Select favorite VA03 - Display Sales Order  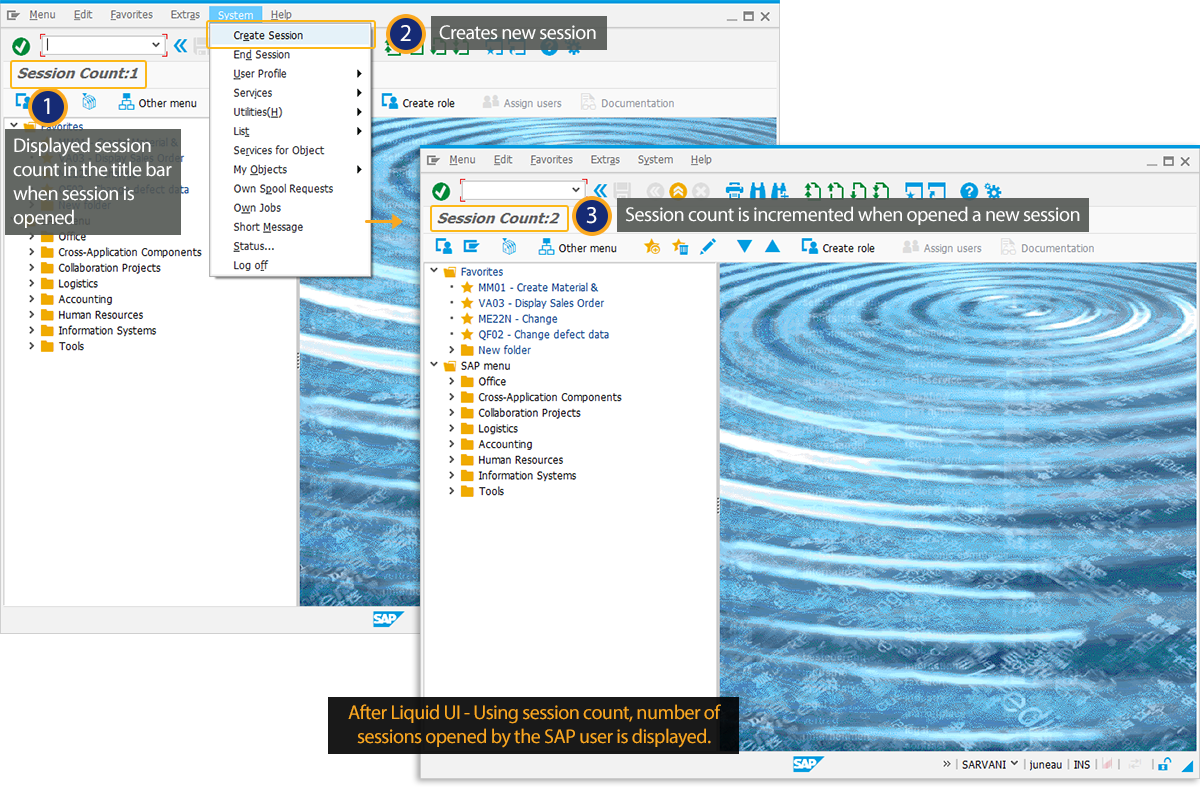[x=541, y=303]
